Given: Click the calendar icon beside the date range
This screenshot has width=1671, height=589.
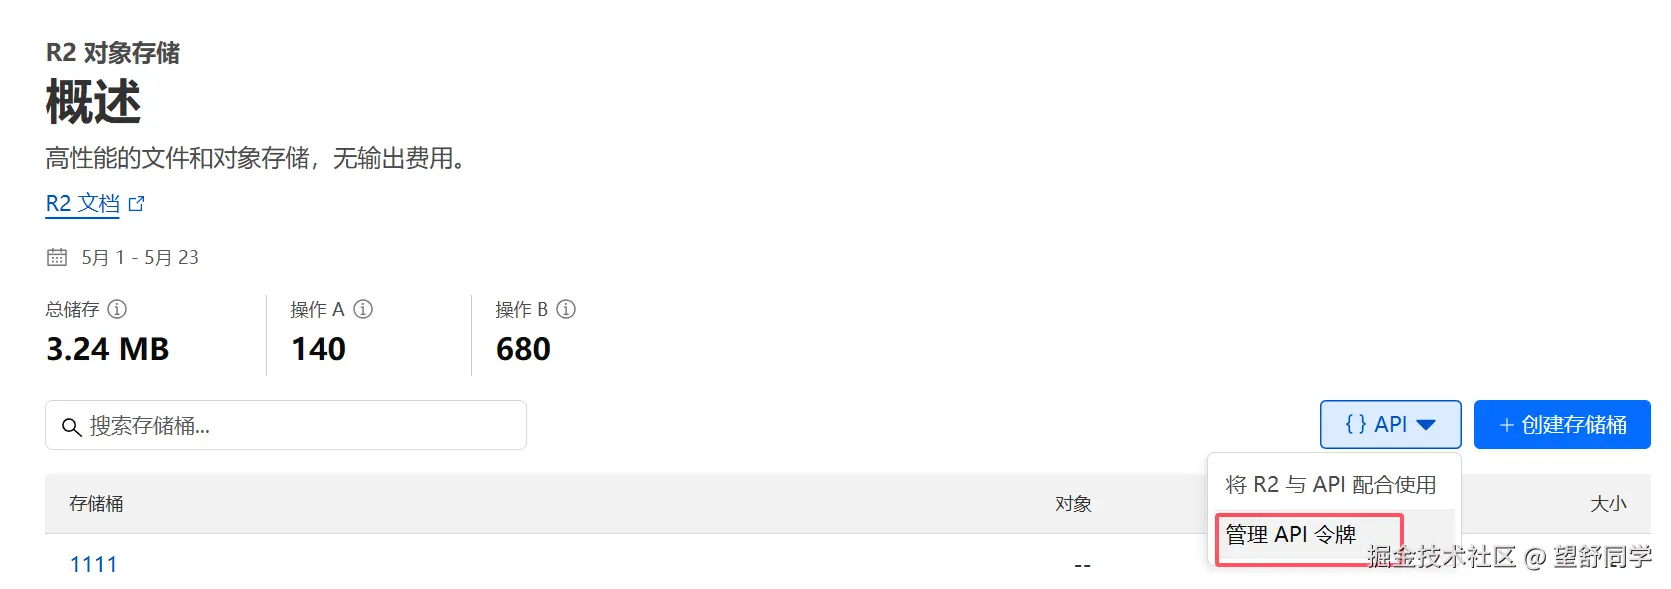Looking at the screenshot, I should [x=56, y=257].
